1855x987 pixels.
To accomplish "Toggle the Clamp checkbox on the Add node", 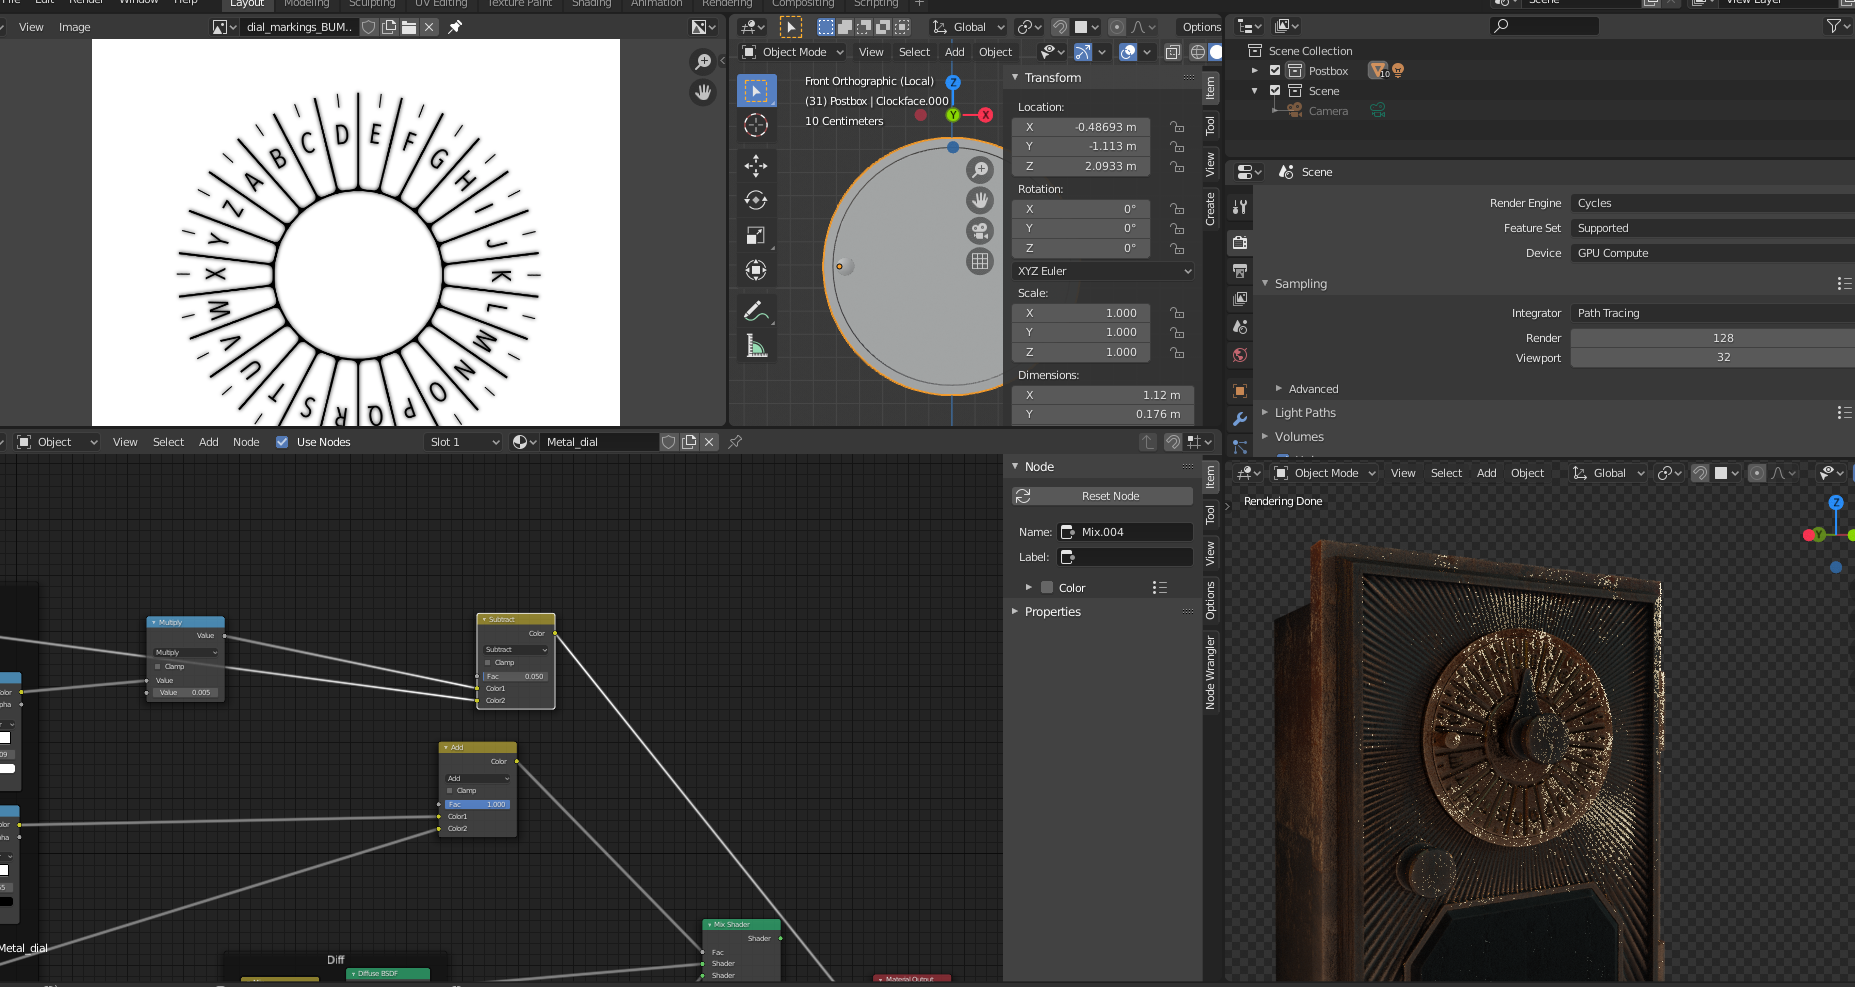I will coord(450,790).
